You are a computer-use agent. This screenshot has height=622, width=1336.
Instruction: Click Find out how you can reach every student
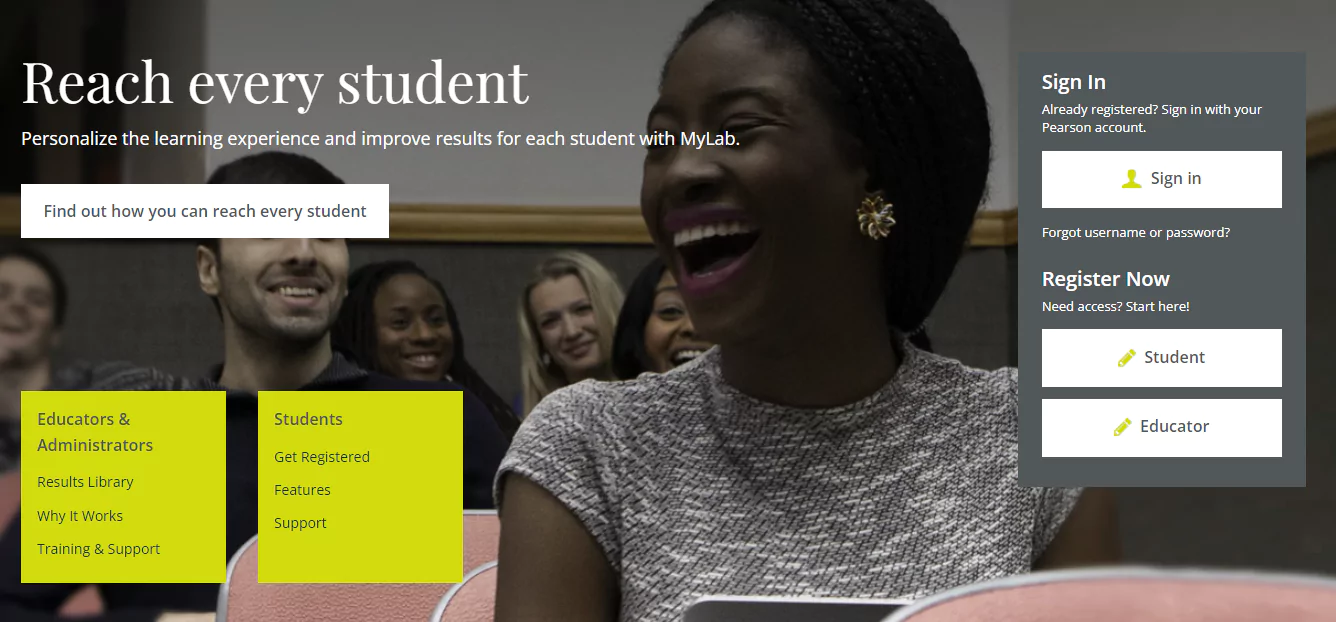(x=205, y=211)
